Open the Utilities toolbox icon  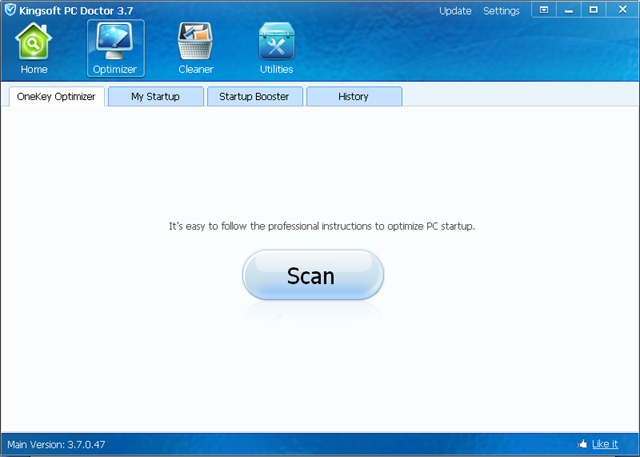click(276, 41)
